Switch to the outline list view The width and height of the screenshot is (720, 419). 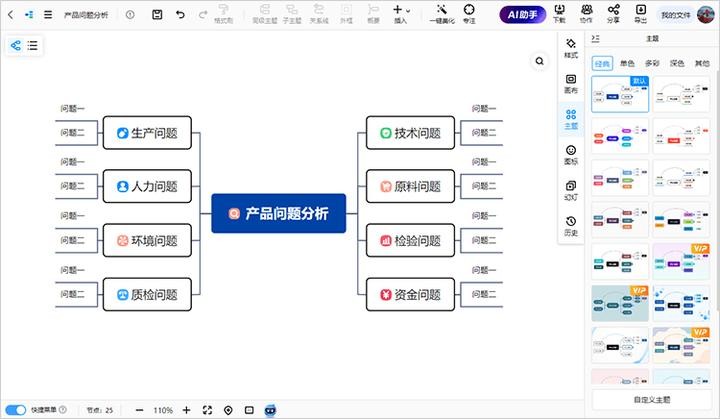33,46
